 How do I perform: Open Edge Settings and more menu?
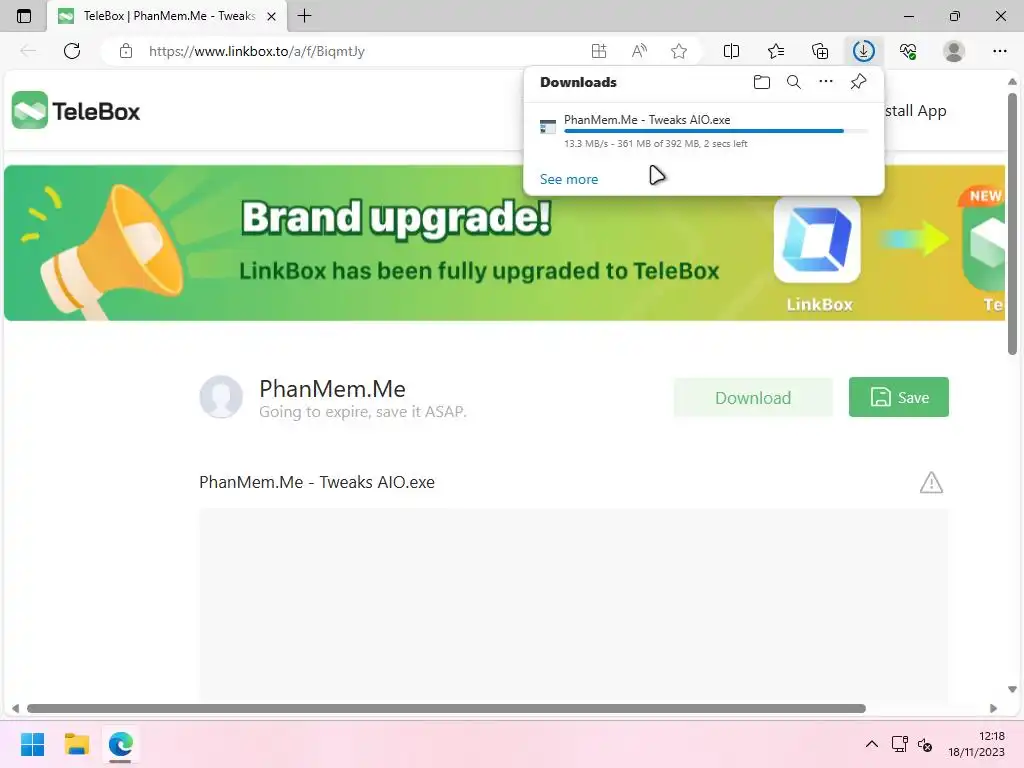click(1000, 51)
